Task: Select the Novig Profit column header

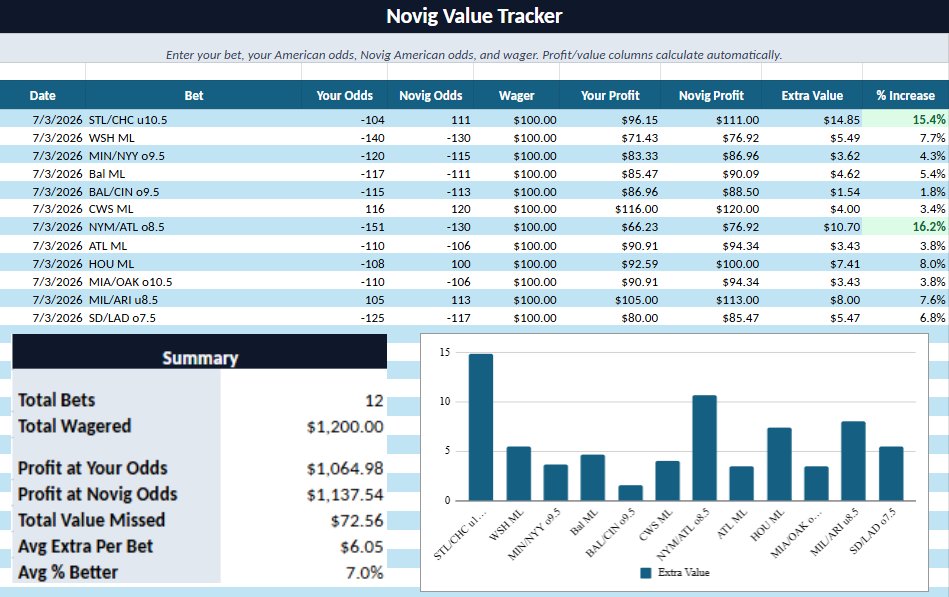Action: tap(711, 95)
